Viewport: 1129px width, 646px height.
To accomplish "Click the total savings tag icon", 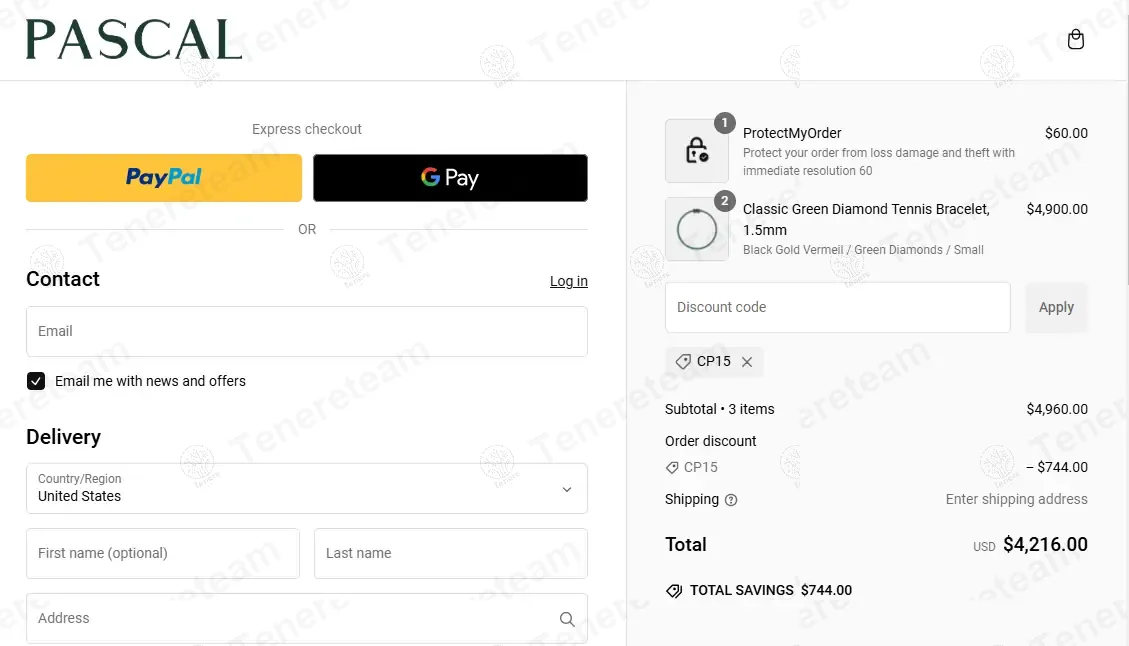I will (674, 591).
